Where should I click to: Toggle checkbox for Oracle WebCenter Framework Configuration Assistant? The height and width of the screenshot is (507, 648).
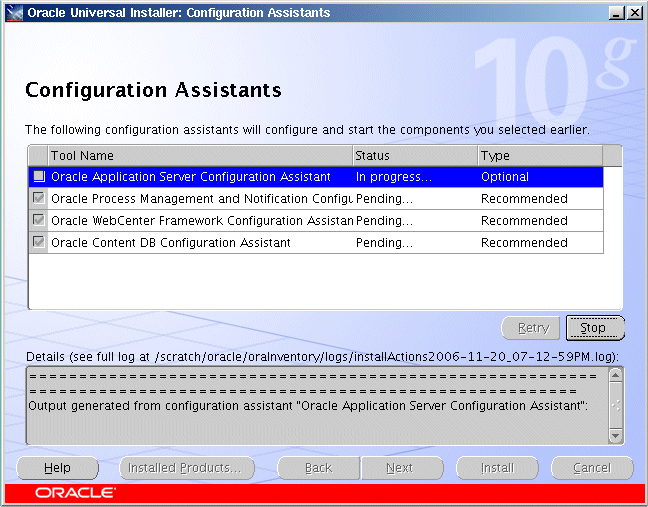[x=39, y=220]
